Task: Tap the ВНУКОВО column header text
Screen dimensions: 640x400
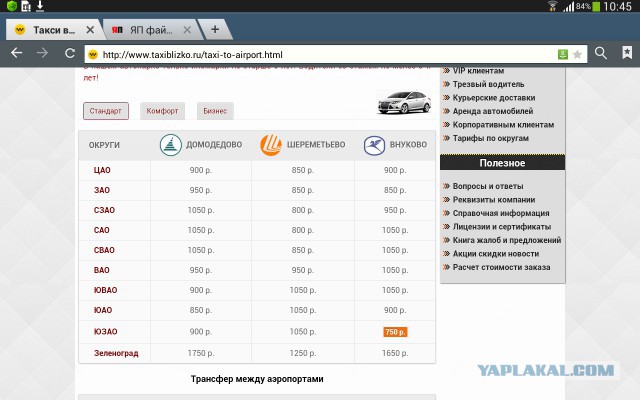Action: point(408,144)
